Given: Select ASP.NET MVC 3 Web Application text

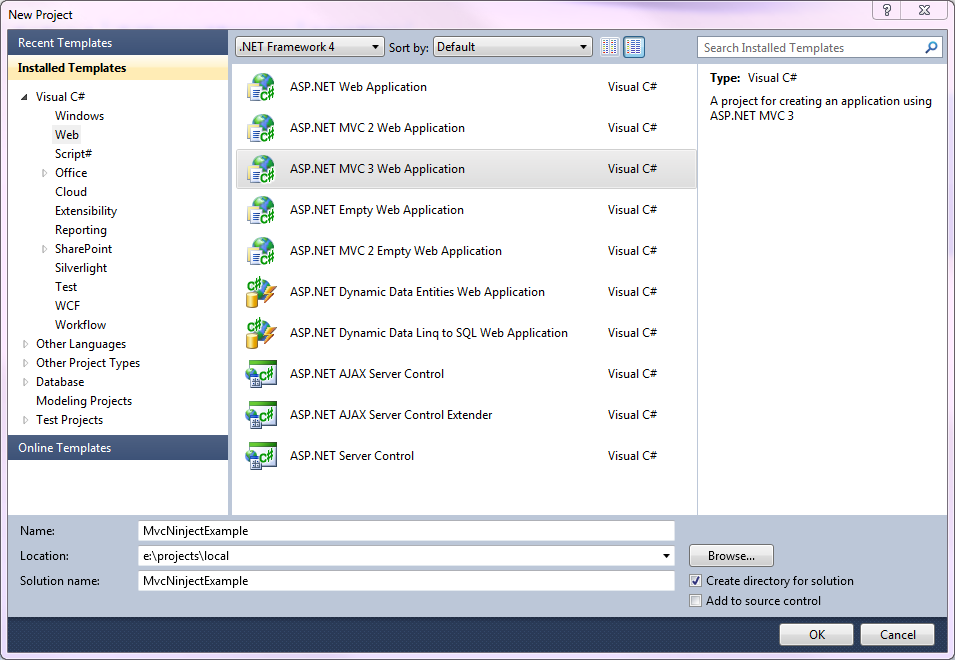Looking at the screenshot, I should [377, 169].
